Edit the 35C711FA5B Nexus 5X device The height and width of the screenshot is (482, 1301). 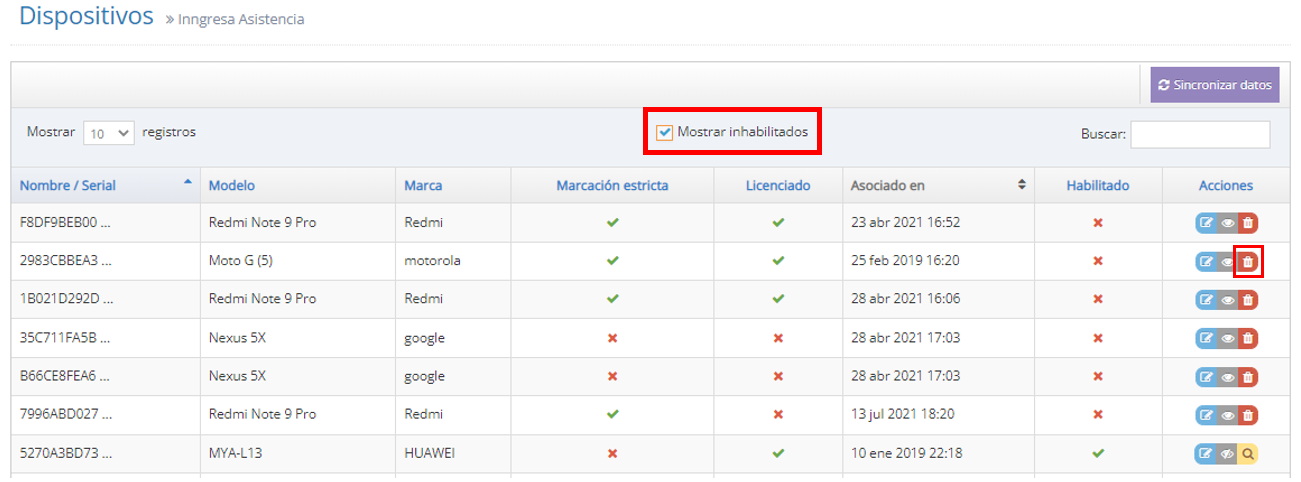click(x=1206, y=339)
